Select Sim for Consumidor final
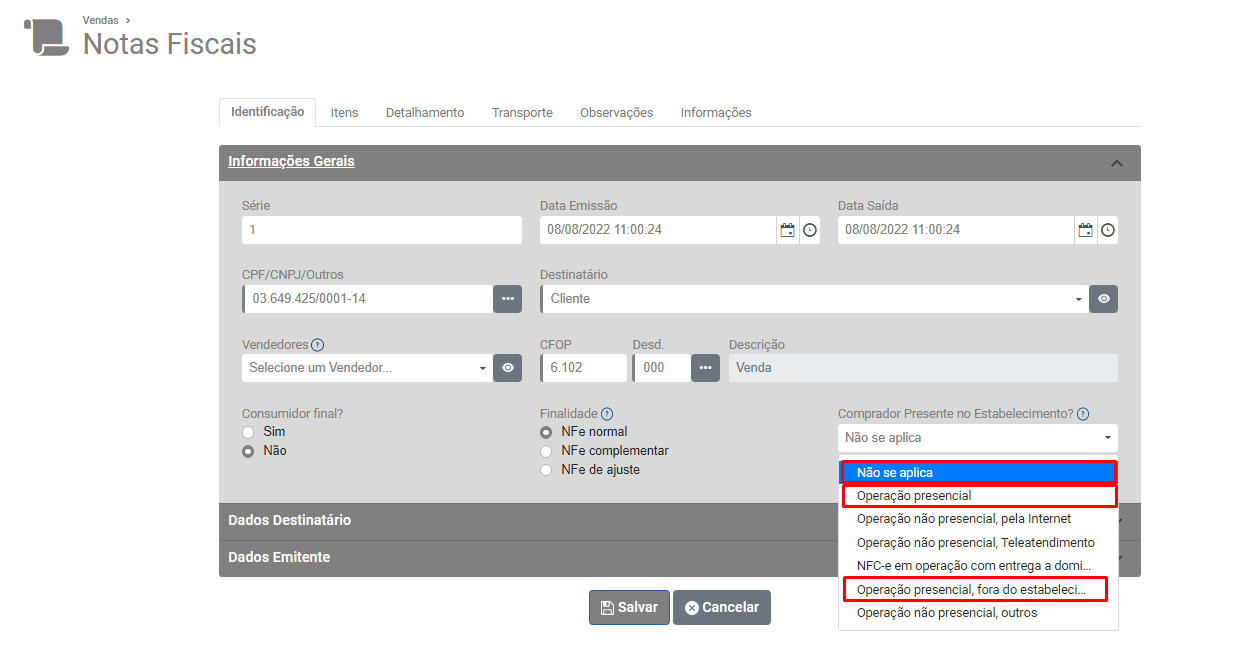The height and width of the screenshot is (657, 1236). click(x=248, y=432)
